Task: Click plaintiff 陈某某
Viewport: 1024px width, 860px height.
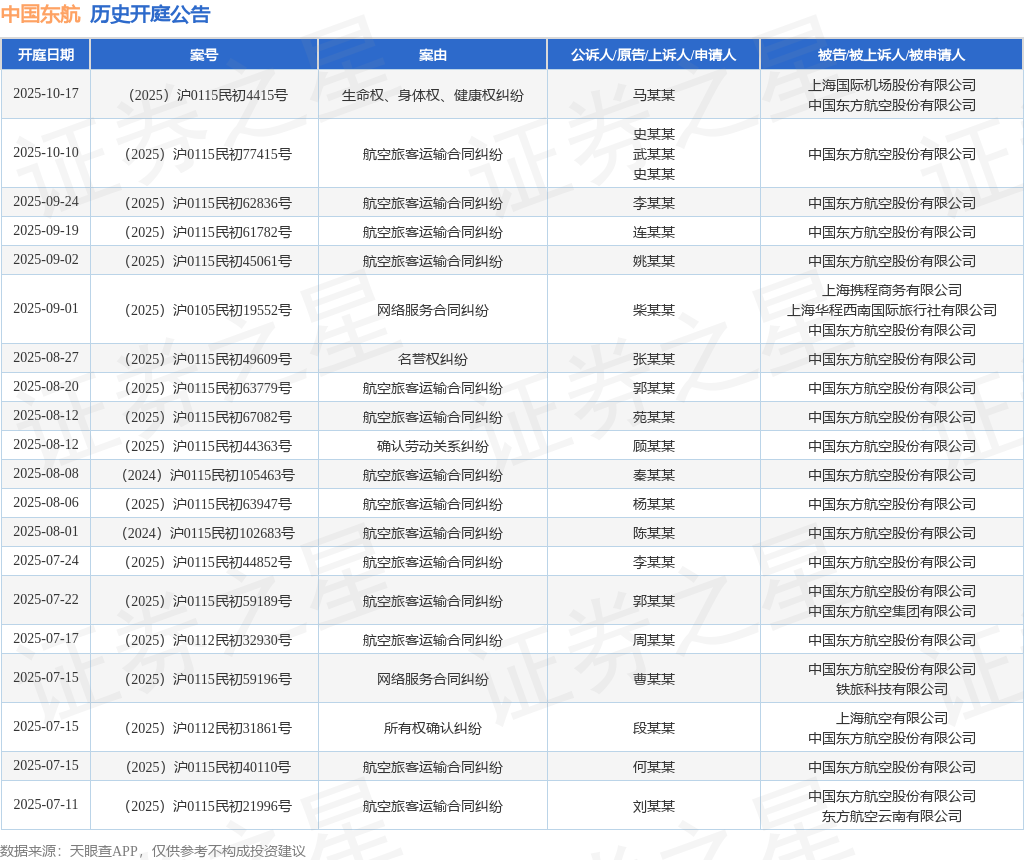Action: click(x=654, y=533)
